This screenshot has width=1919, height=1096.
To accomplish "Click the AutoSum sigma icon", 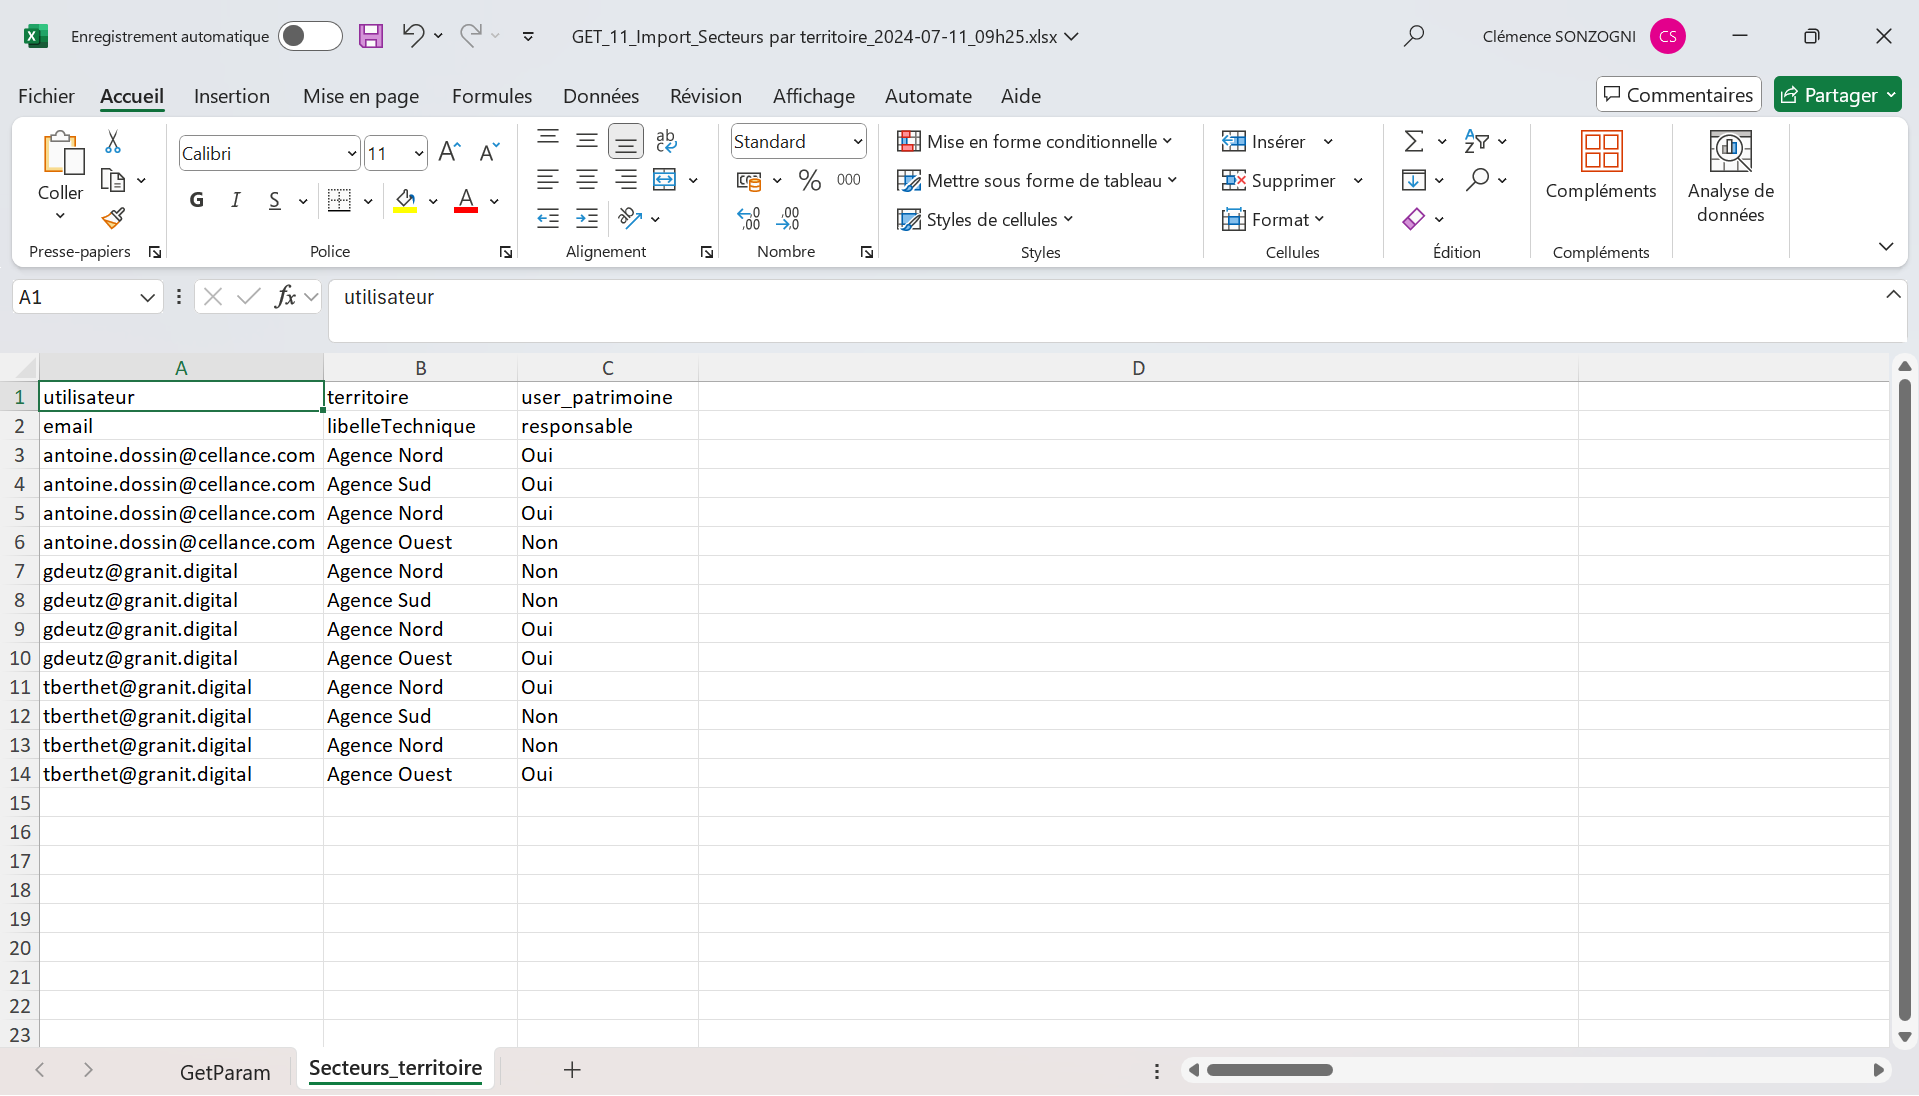I will pos(1413,142).
